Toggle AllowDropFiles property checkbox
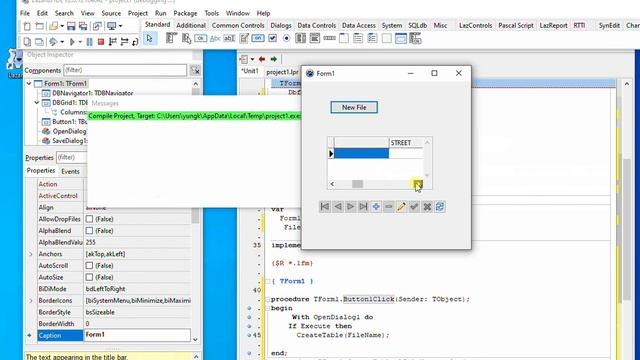 point(89,219)
